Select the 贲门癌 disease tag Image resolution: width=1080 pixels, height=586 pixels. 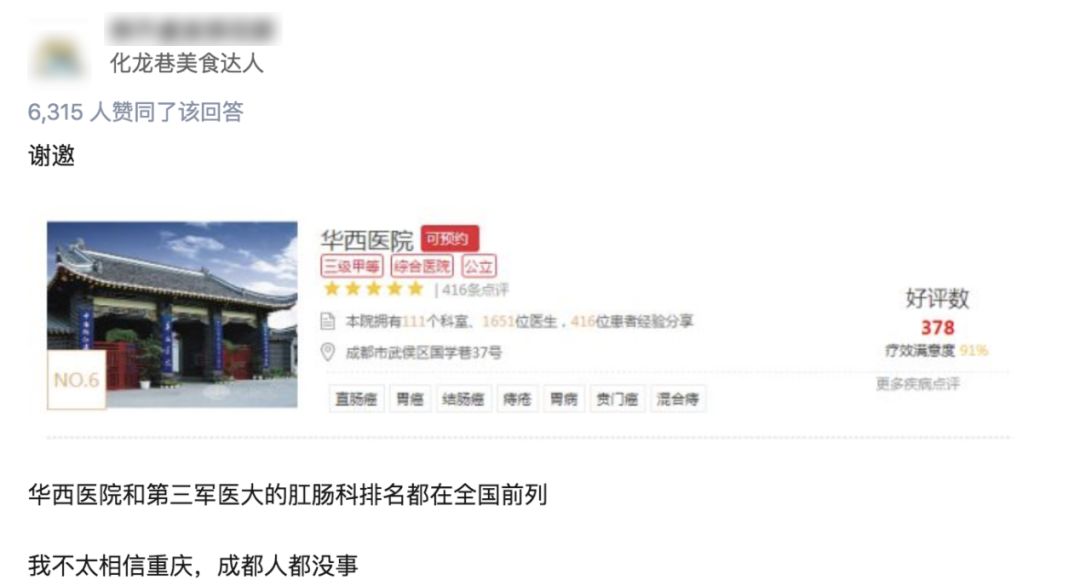(x=617, y=399)
